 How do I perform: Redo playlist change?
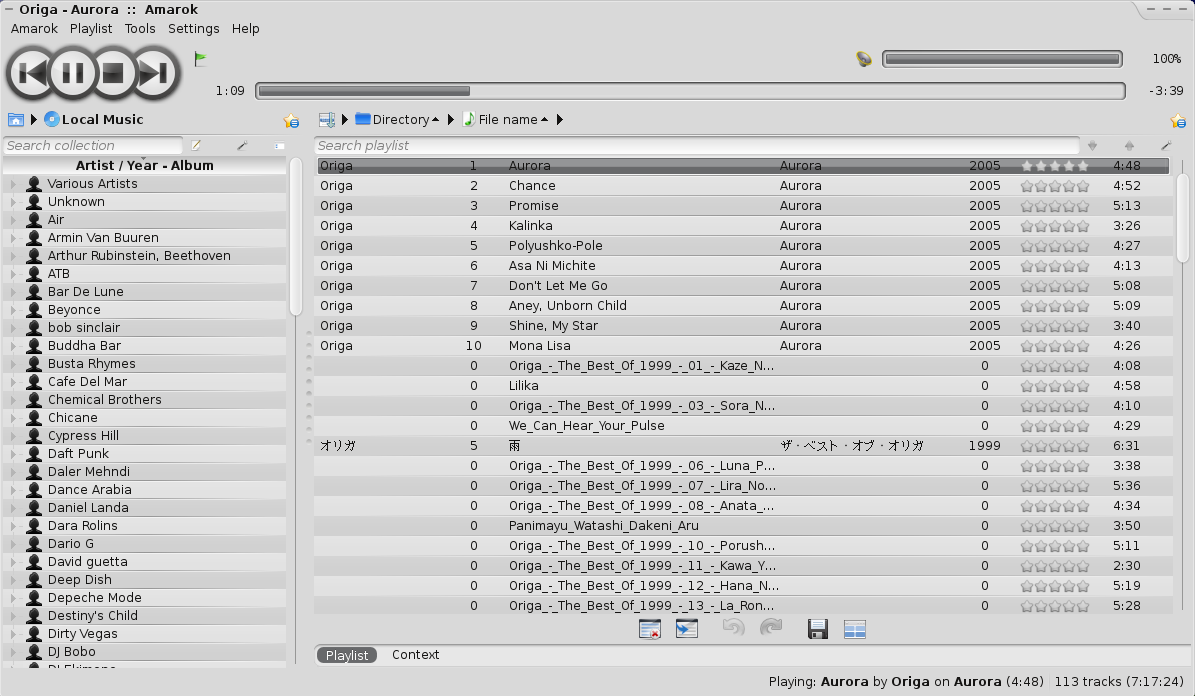pos(771,628)
